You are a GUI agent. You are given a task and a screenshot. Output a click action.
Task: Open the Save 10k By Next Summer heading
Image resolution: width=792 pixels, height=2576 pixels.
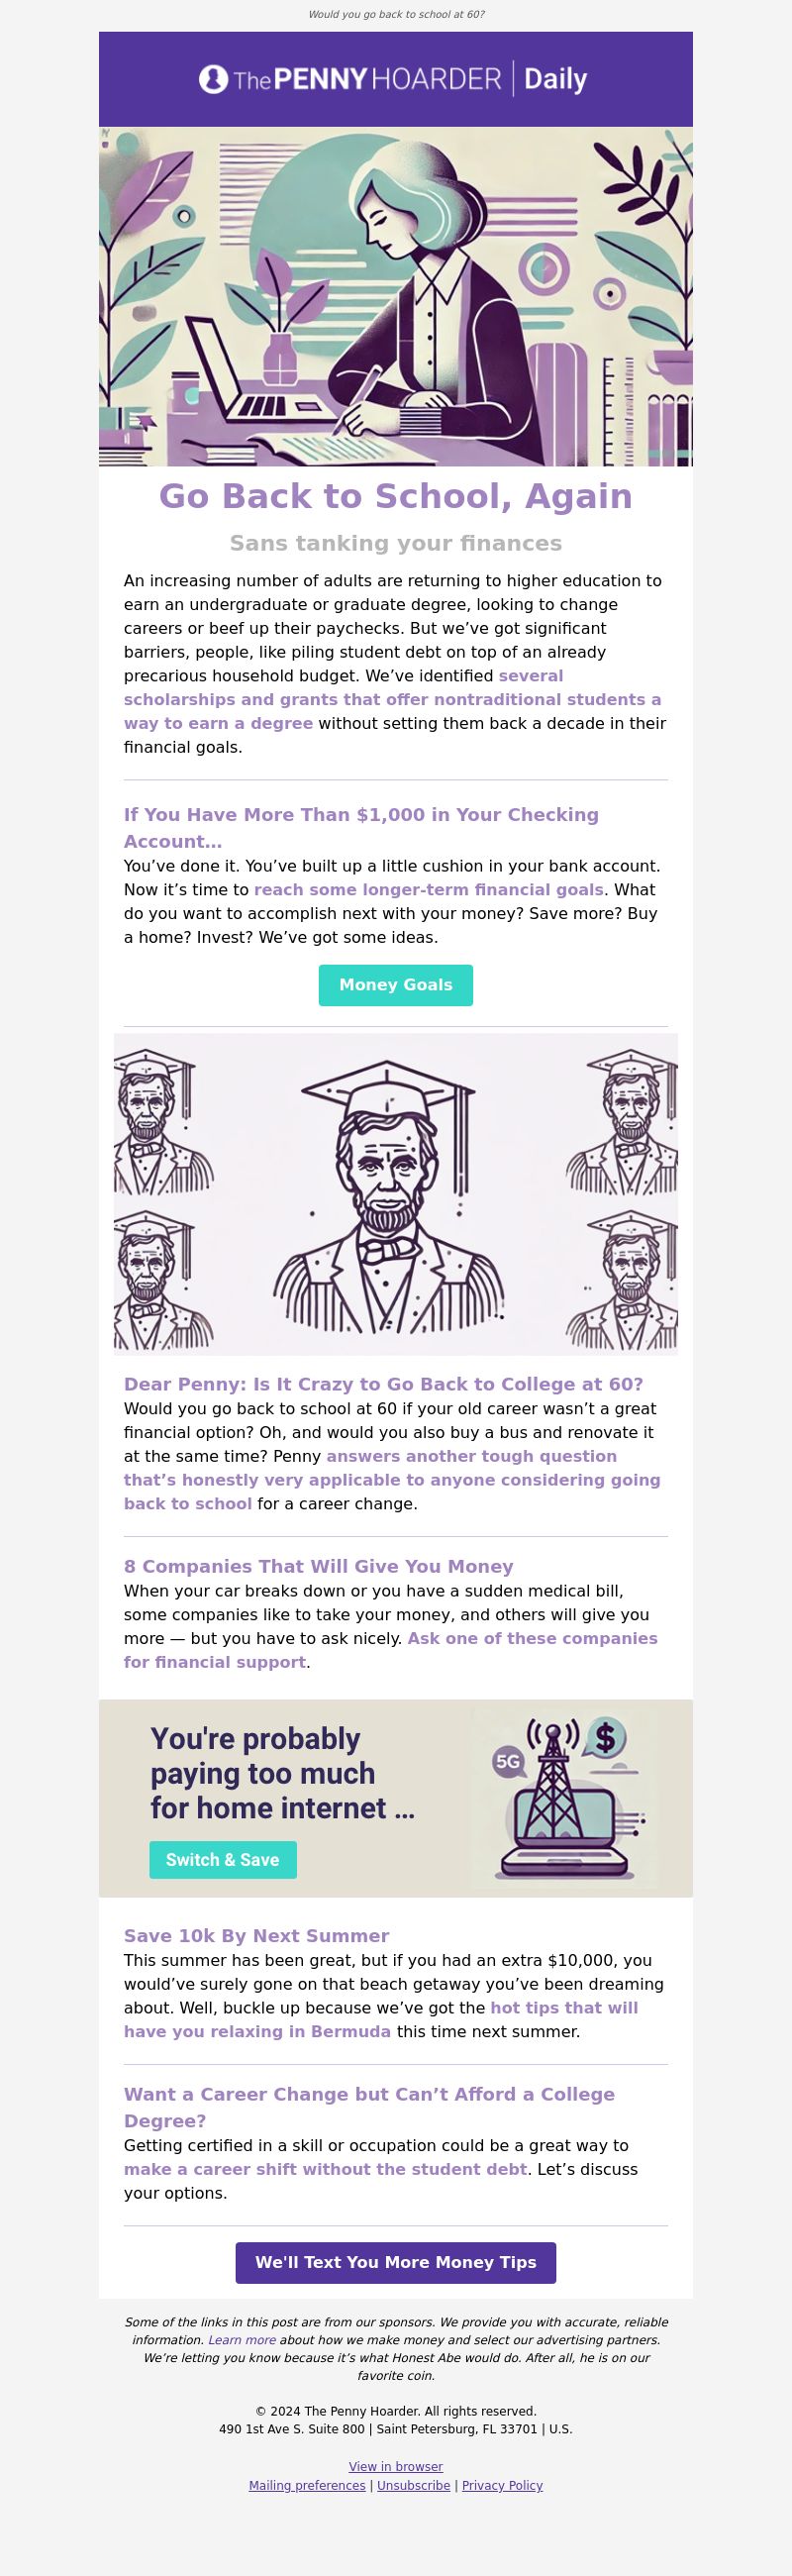(256, 1935)
